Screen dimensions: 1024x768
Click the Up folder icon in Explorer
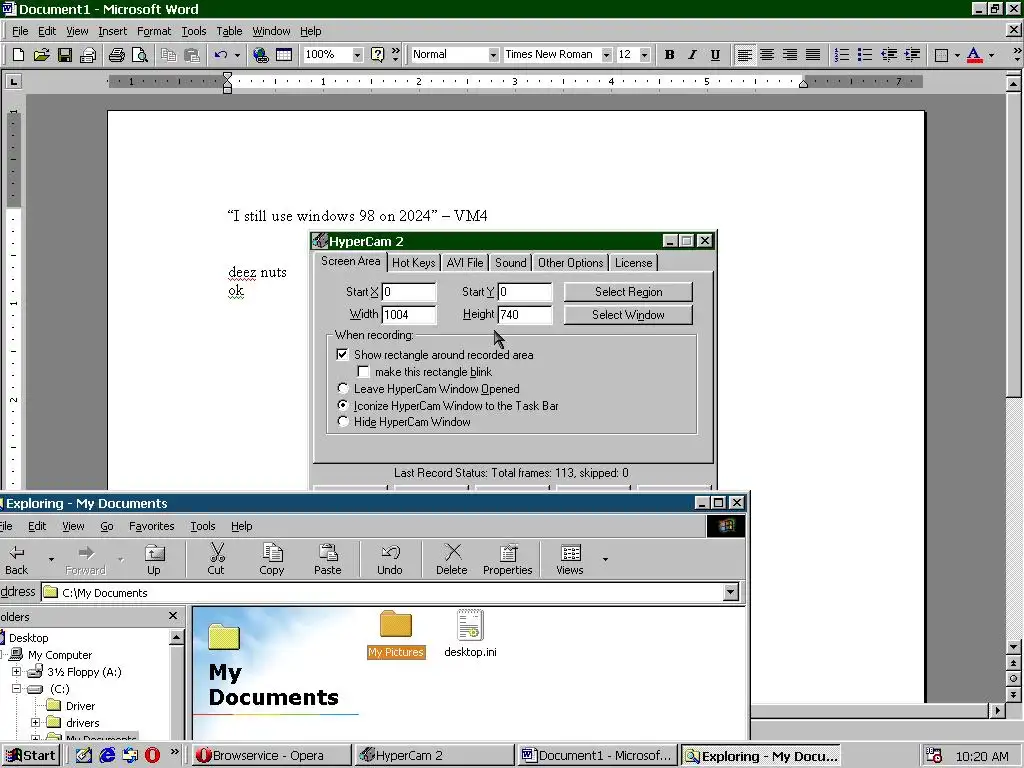(x=154, y=559)
